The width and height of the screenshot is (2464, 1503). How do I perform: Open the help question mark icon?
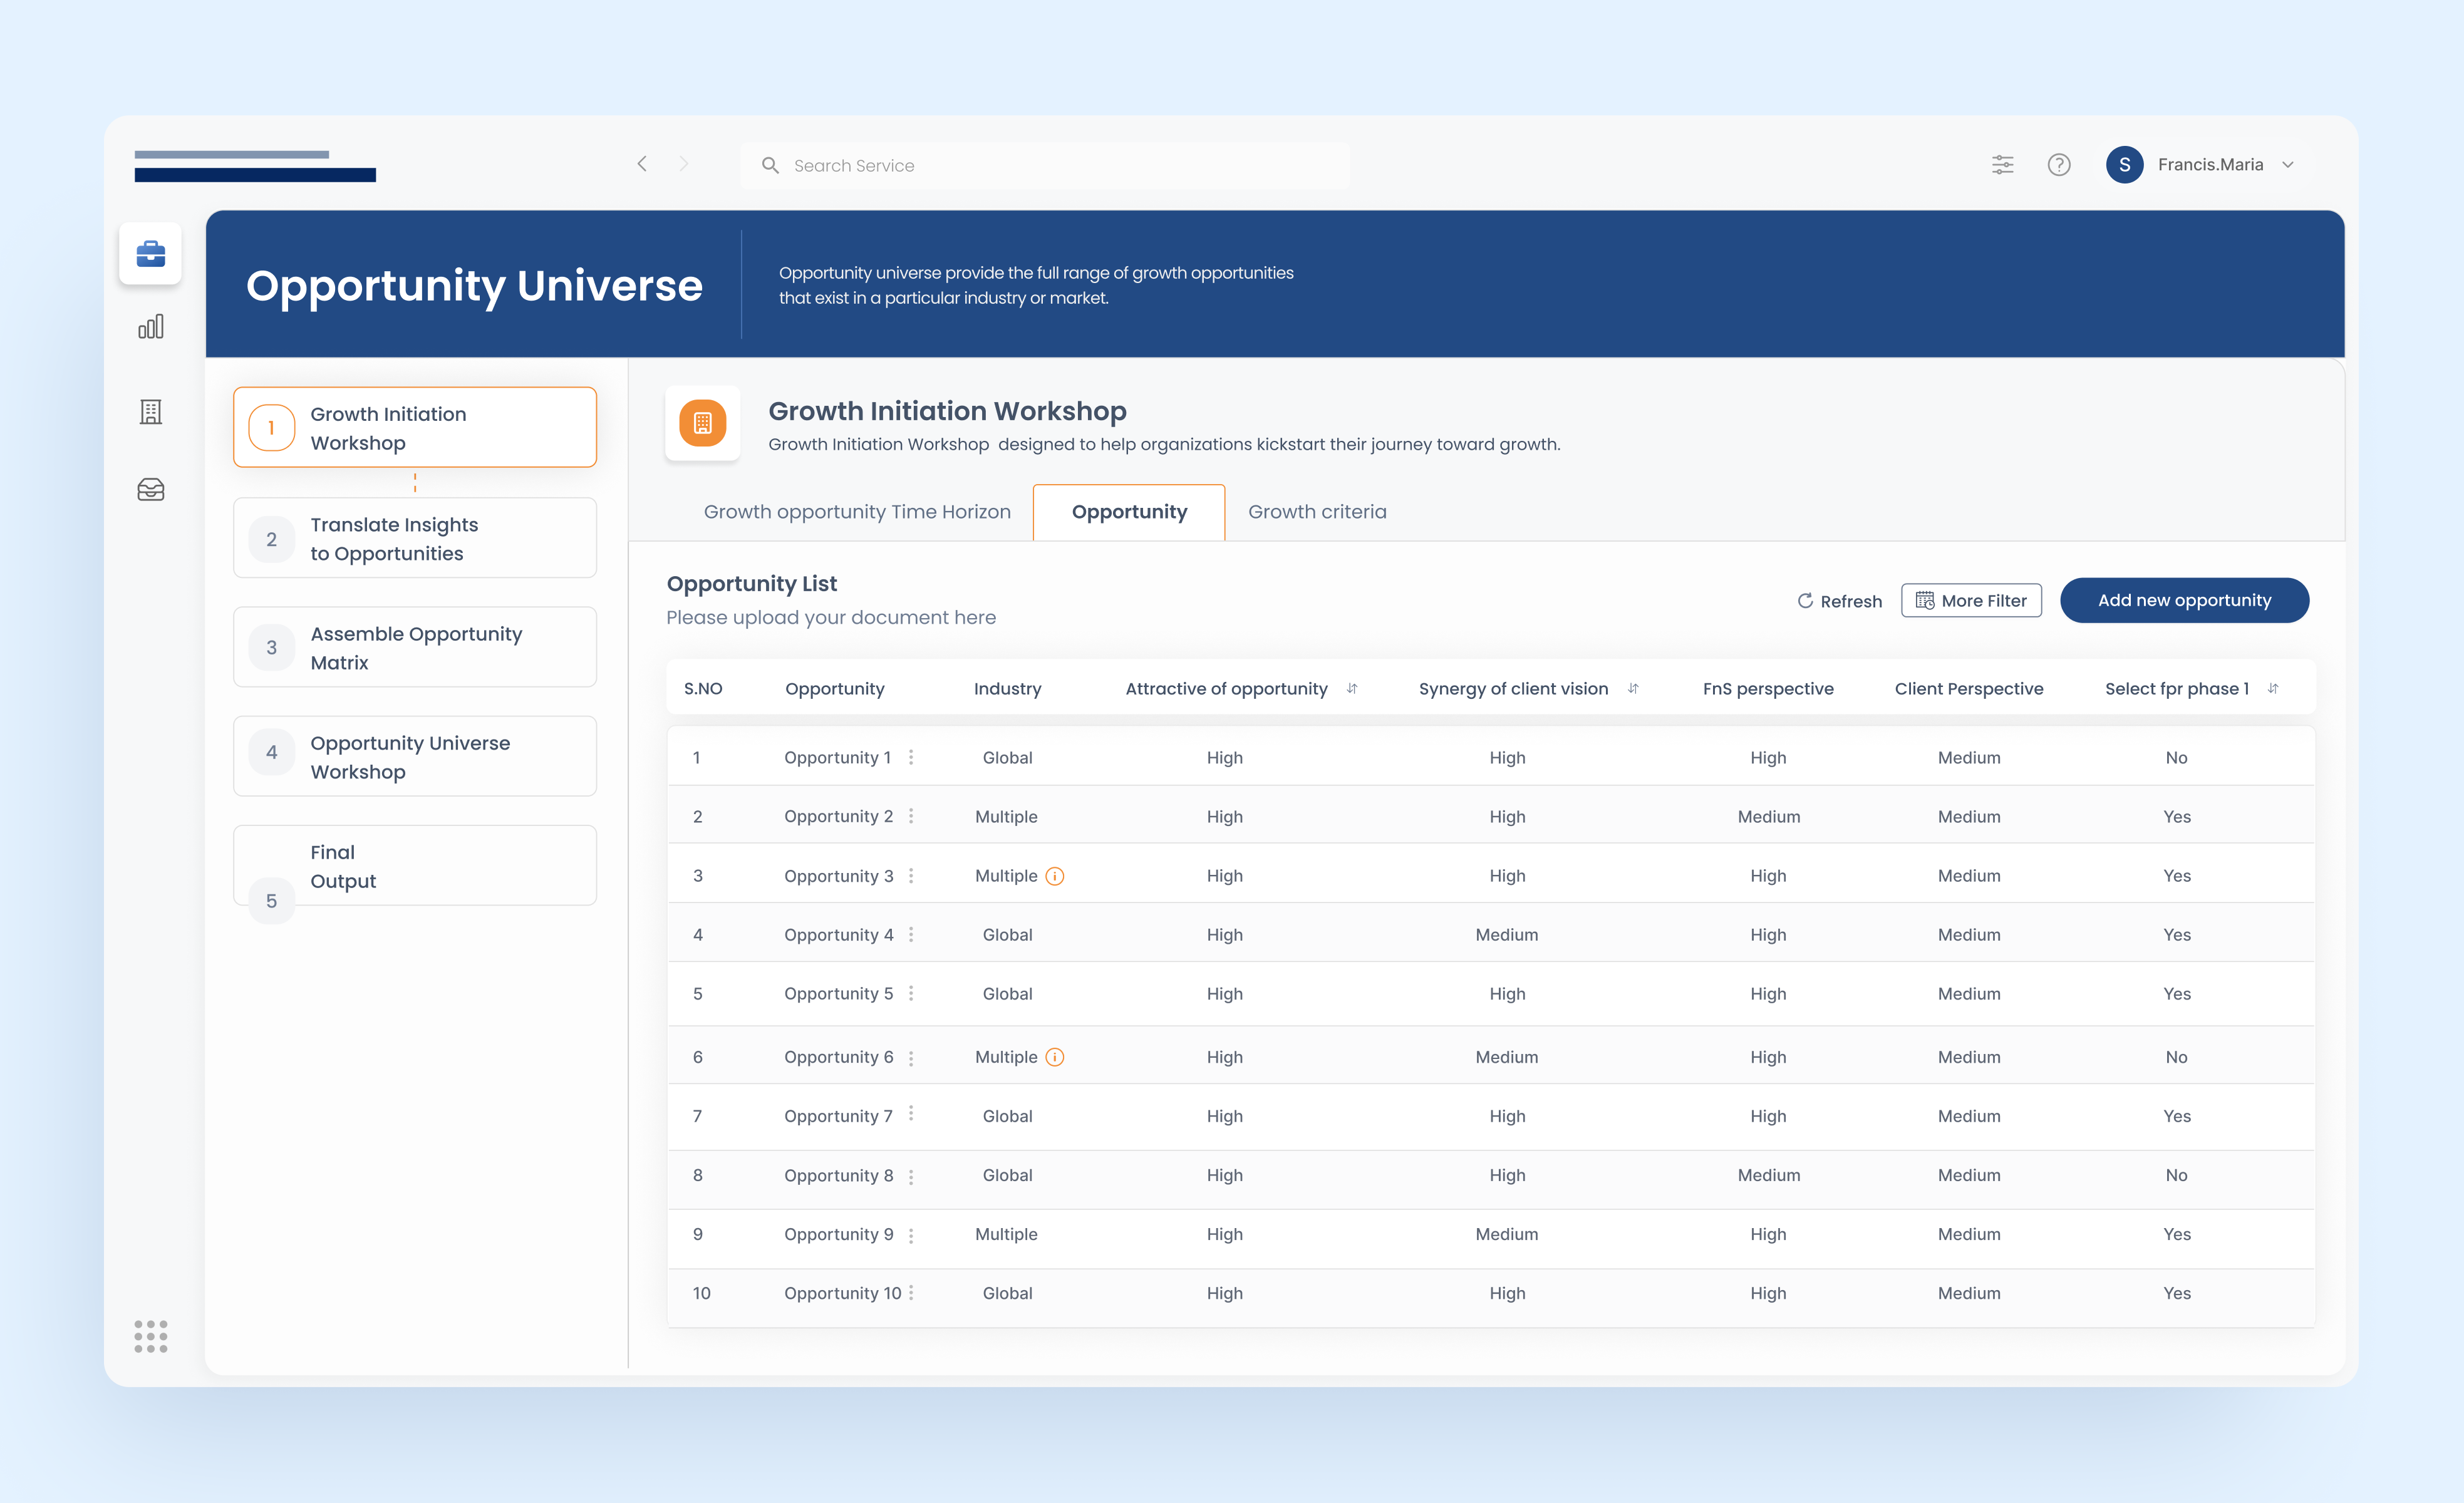point(2059,165)
